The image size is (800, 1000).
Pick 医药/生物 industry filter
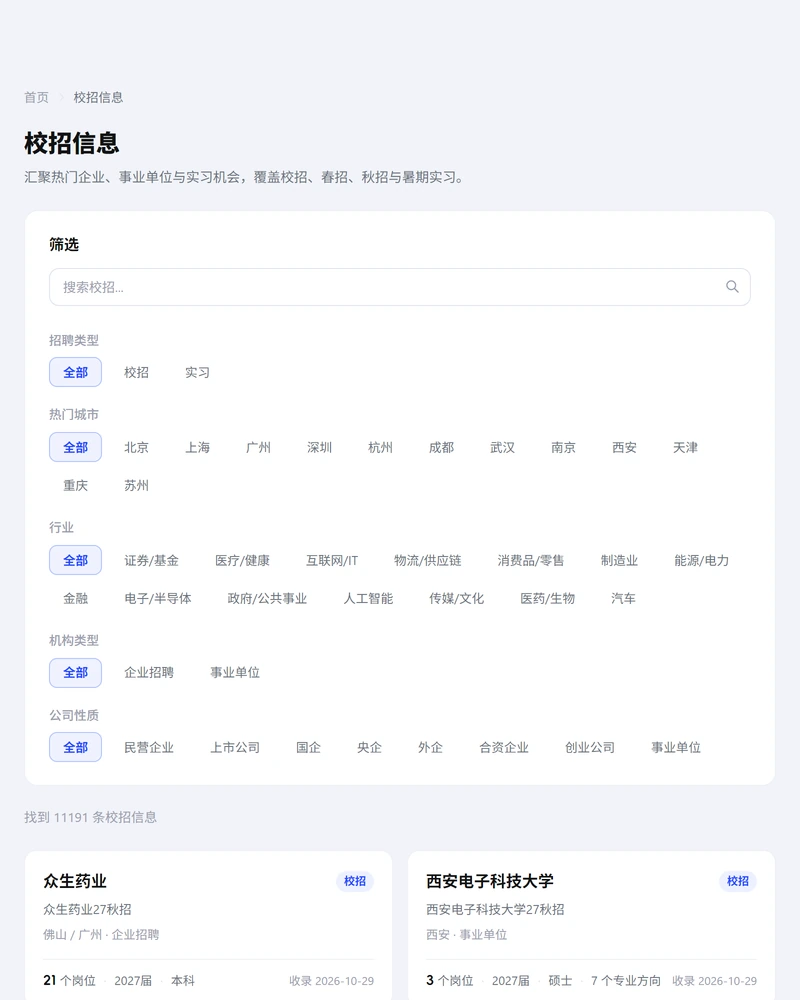(x=547, y=599)
